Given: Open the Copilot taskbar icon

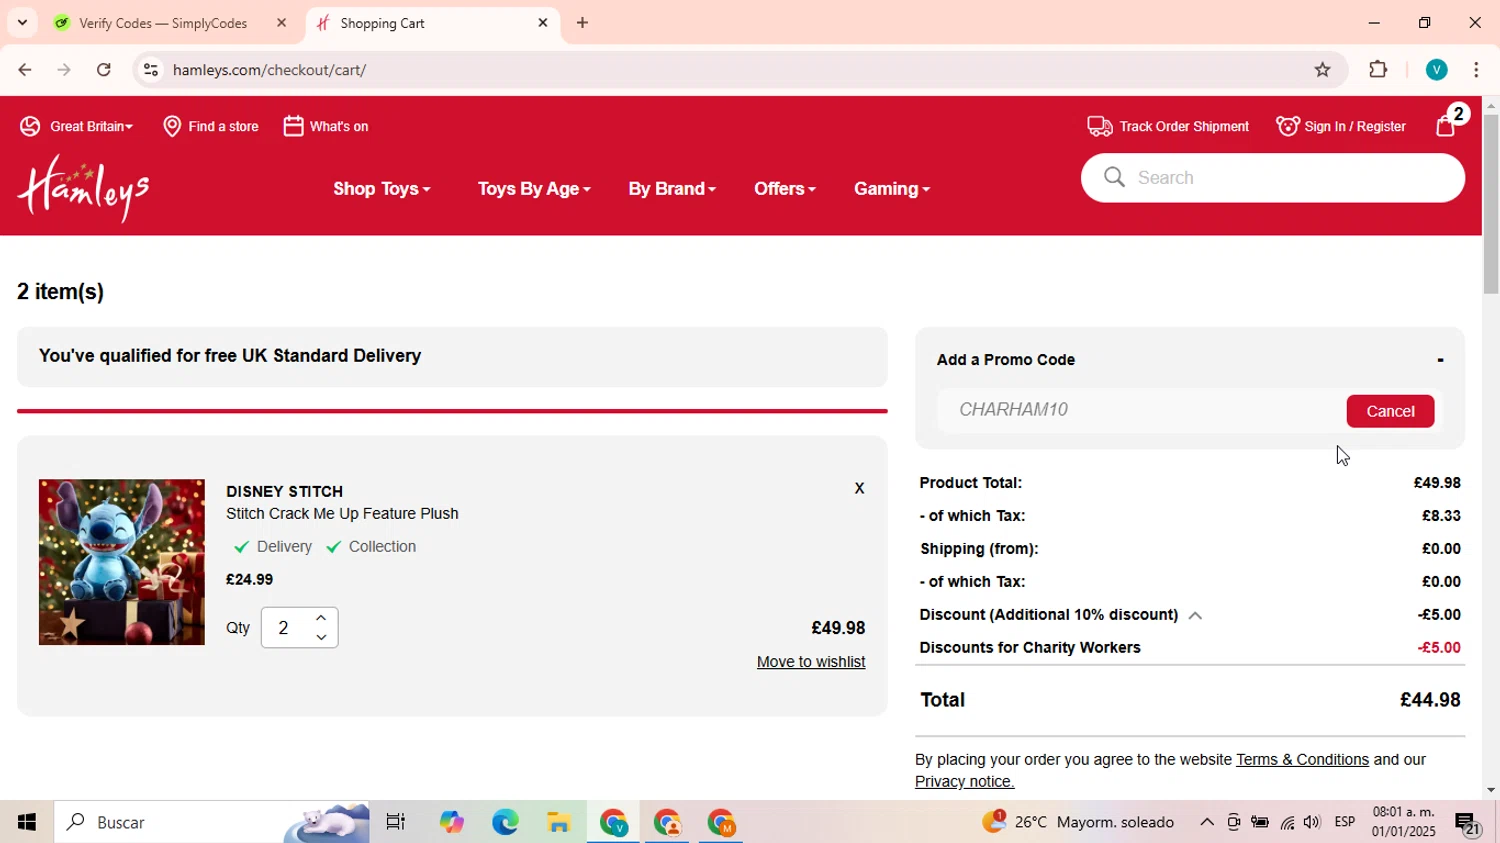Looking at the screenshot, I should [x=451, y=822].
